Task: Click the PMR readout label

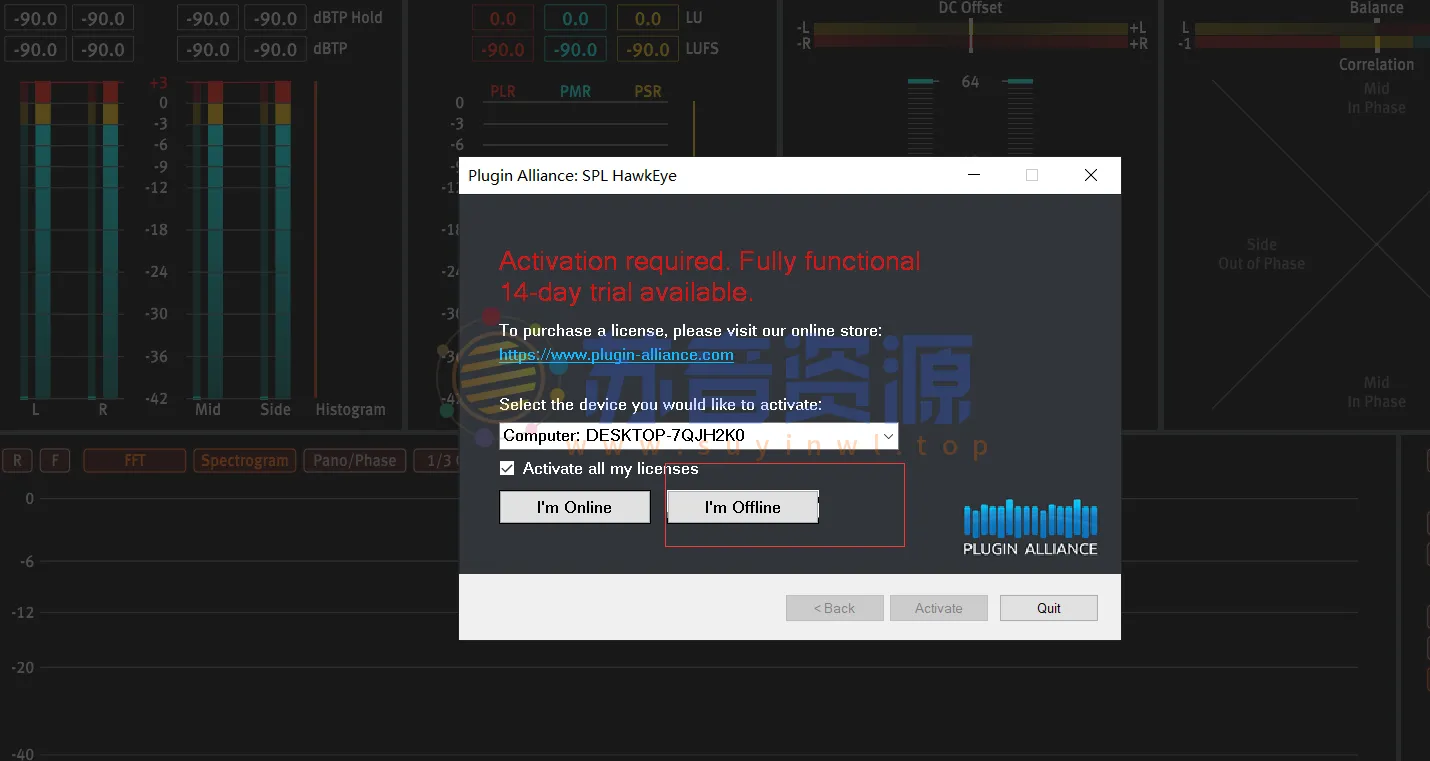Action: click(575, 92)
